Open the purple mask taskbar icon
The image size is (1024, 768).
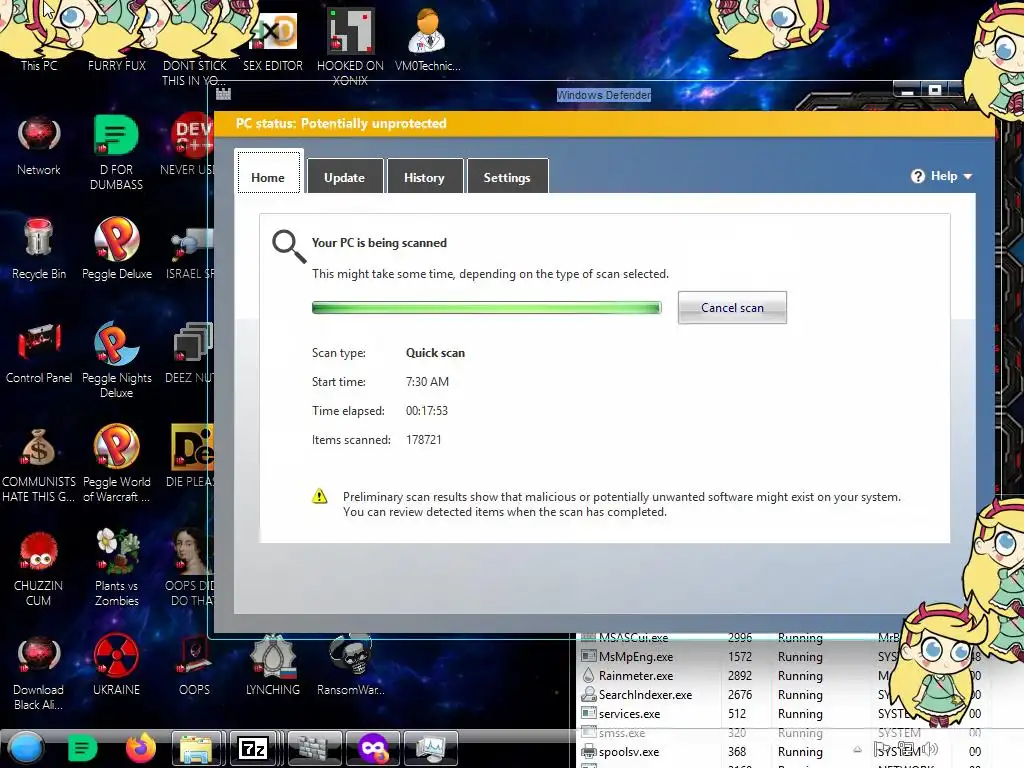pyautogui.click(x=373, y=748)
